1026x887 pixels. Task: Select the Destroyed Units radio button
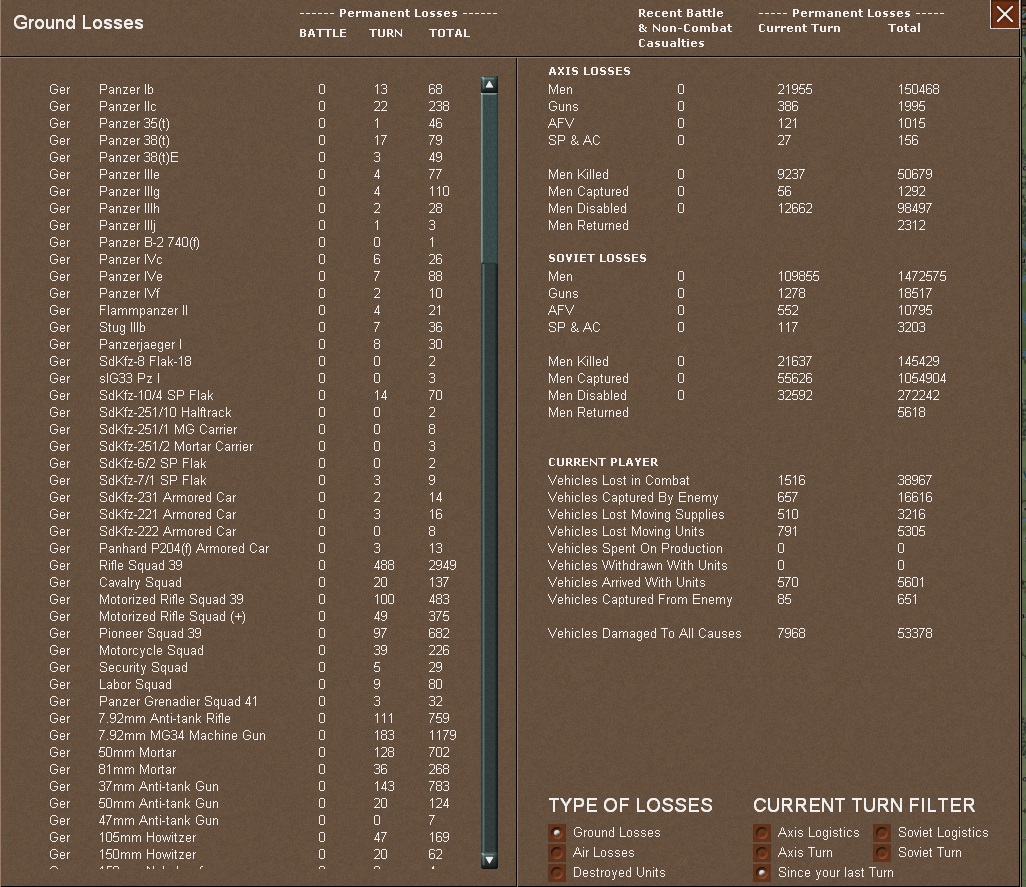coord(557,873)
